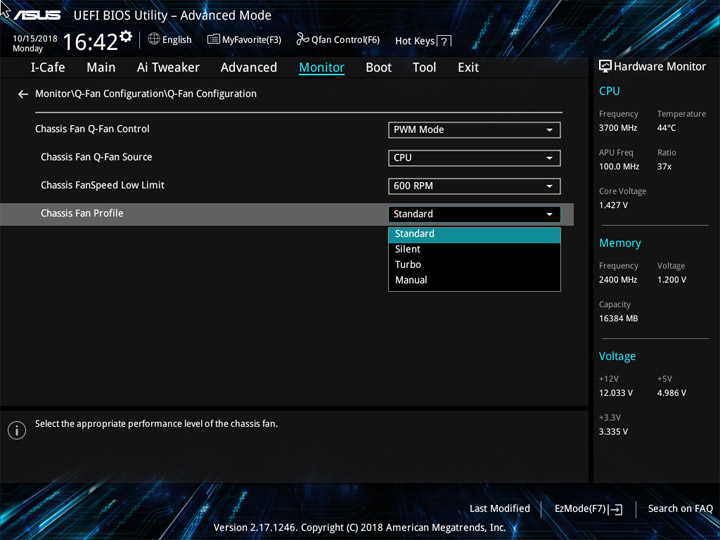
Task: Open Chassis FanSpeed Low Limit dropdown
Action: pyautogui.click(x=474, y=186)
